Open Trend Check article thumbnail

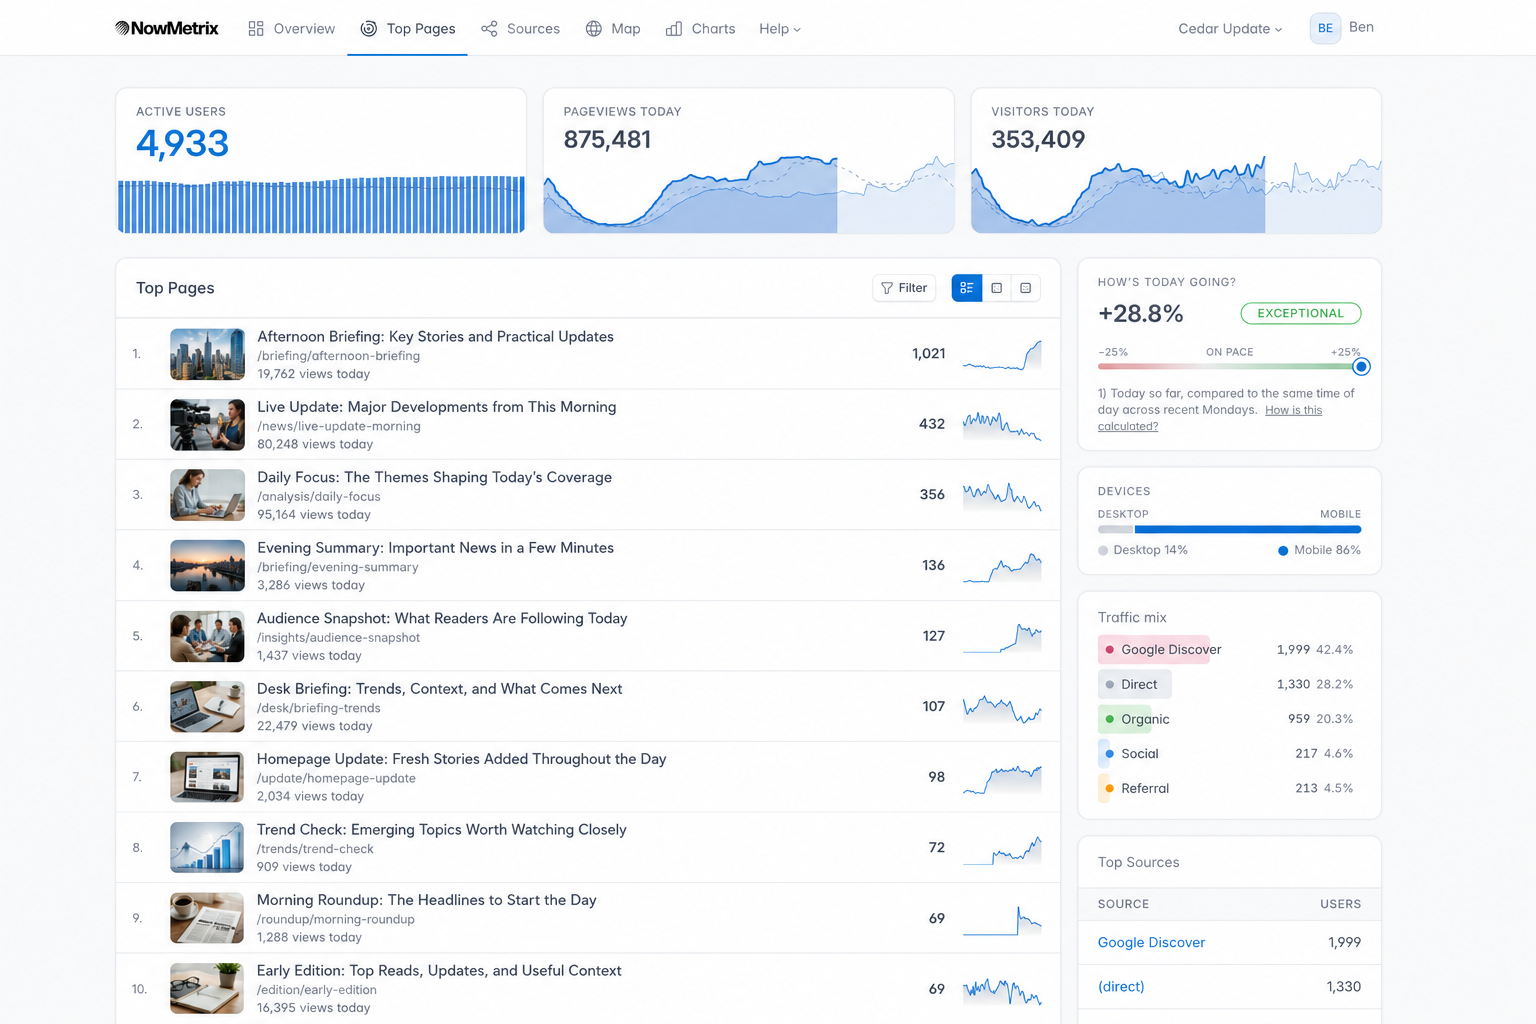207,848
